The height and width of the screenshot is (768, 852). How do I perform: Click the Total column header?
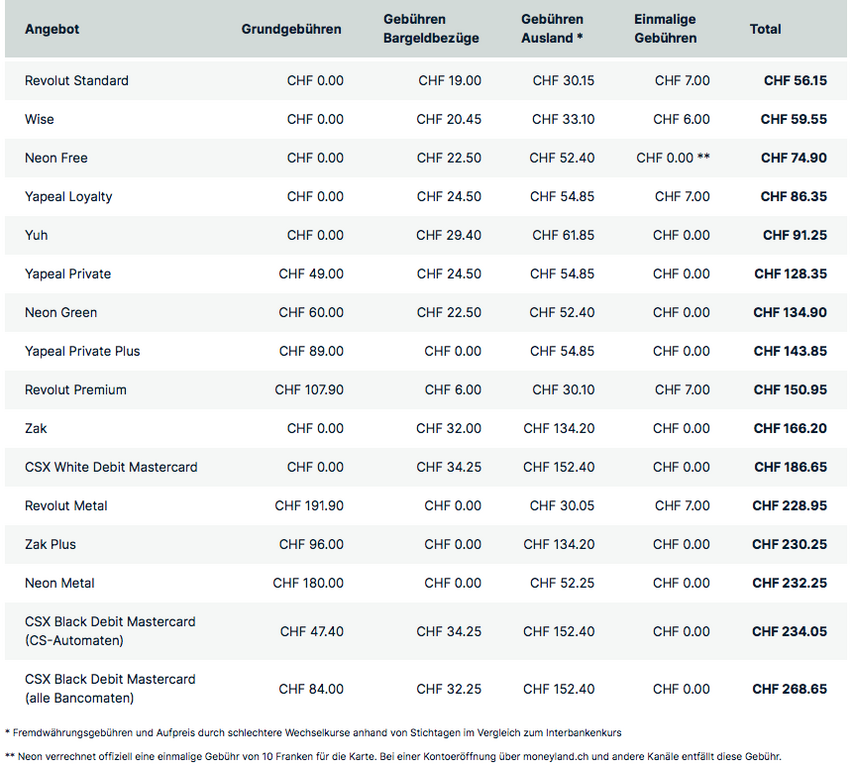(765, 29)
